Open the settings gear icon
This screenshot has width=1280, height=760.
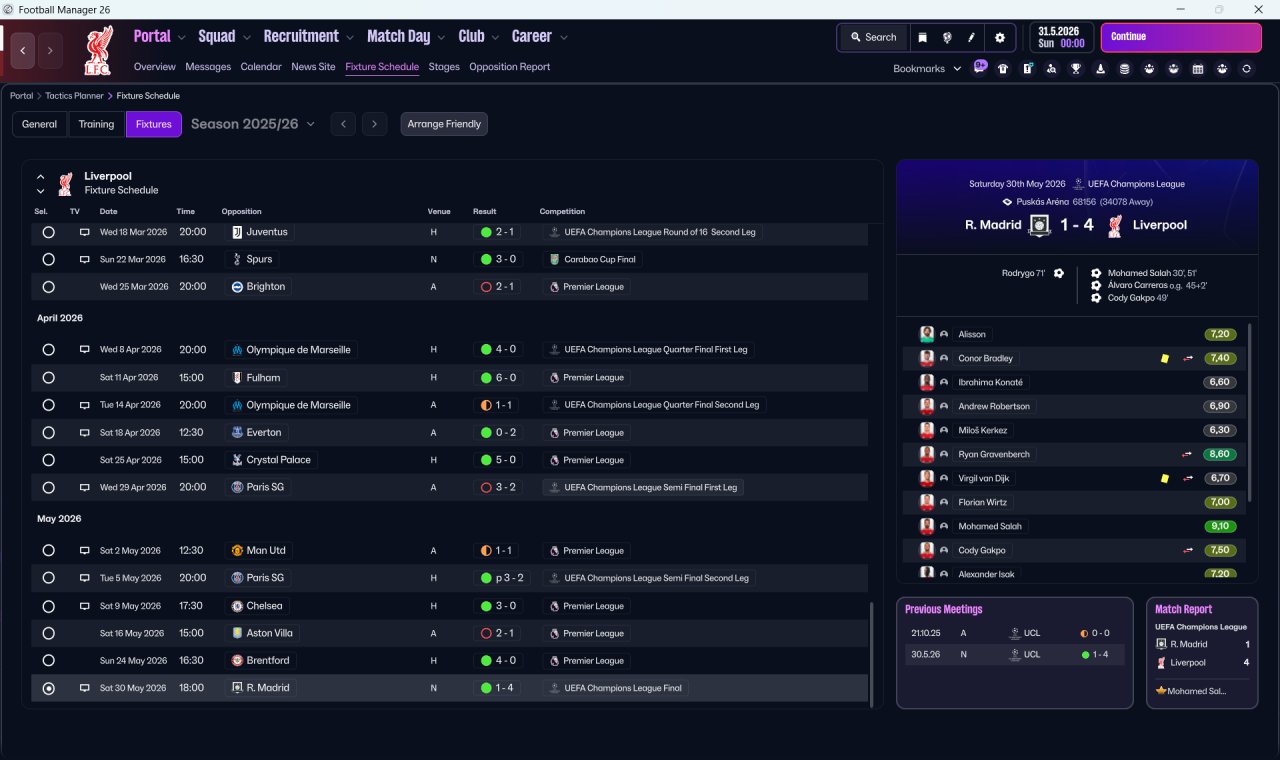coord(999,37)
